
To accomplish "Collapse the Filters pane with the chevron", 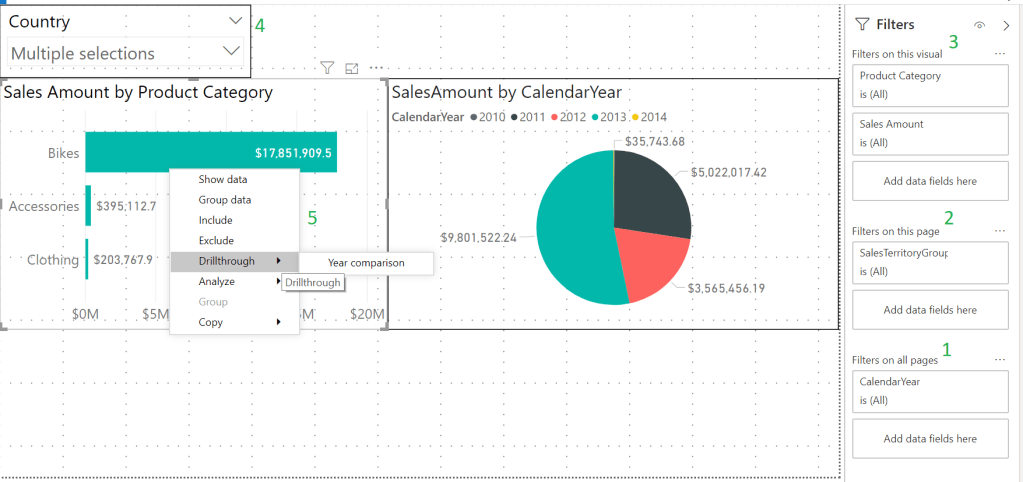I will (x=1006, y=25).
